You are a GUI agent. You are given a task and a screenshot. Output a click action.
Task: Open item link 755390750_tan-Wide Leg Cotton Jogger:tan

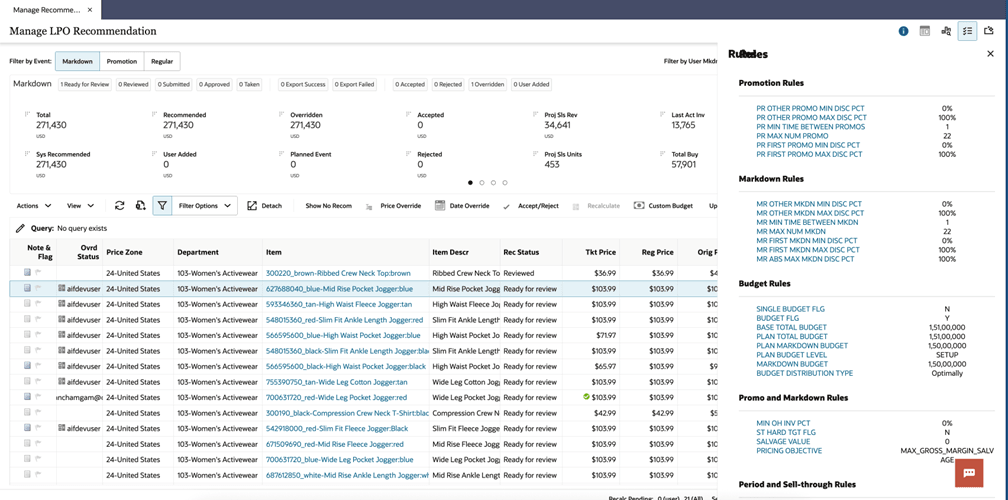(x=339, y=382)
